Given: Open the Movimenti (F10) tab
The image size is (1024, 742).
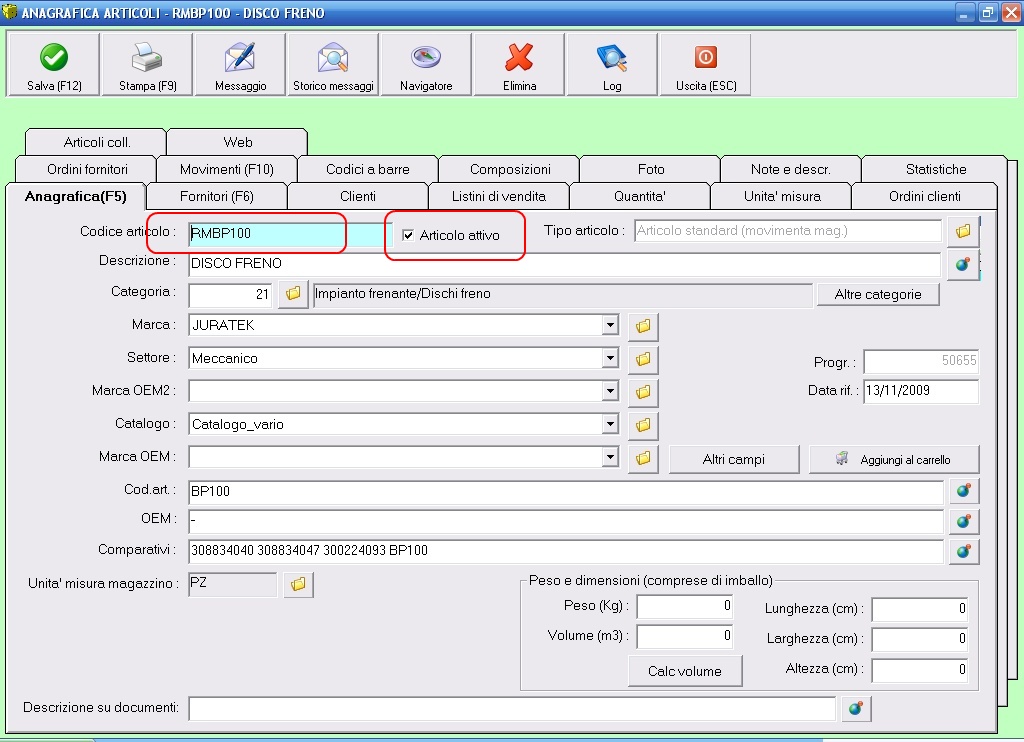Looking at the screenshot, I should (227, 169).
